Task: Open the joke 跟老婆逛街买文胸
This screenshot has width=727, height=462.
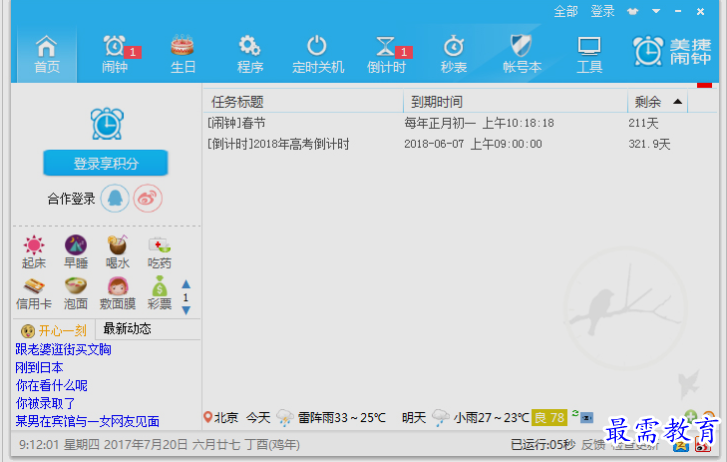Action: 64,349
